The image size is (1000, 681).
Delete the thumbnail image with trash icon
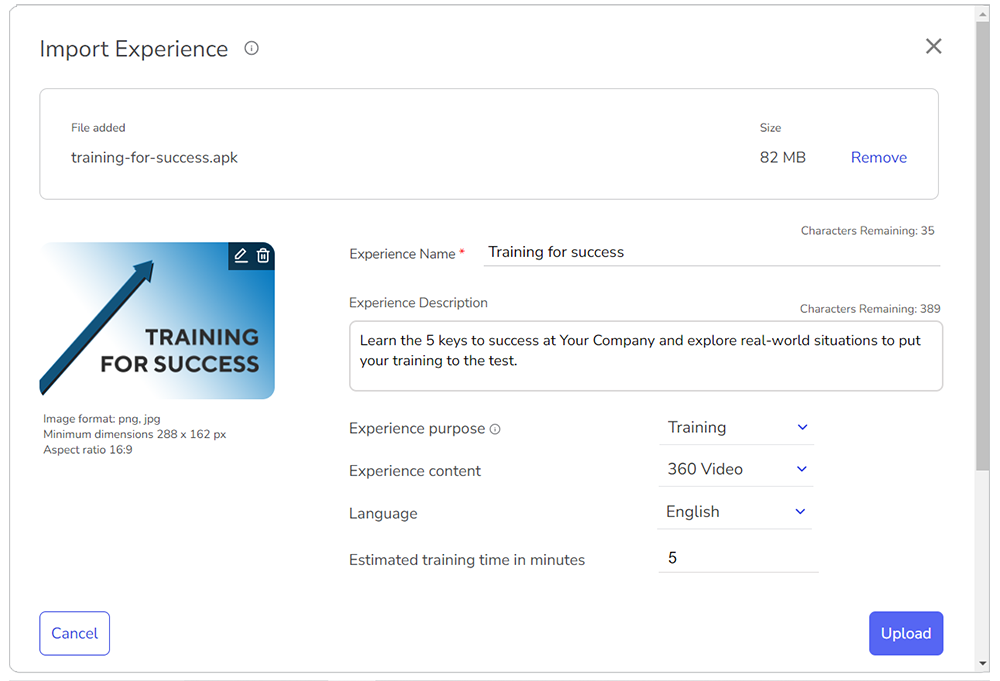[x=263, y=256]
